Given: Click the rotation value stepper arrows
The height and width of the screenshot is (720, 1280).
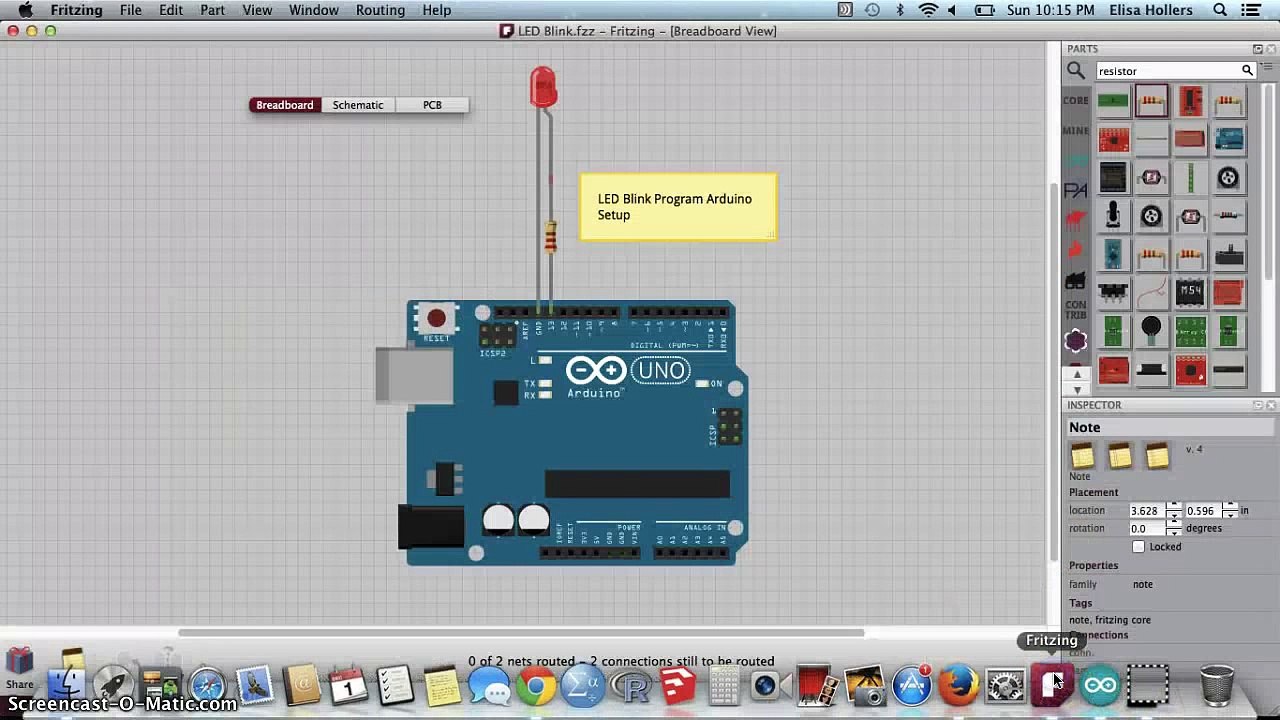Looking at the screenshot, I should click(1174, 528).
